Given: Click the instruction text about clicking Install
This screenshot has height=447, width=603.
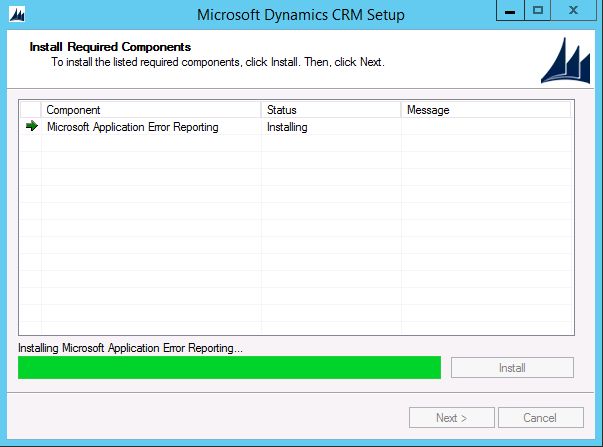Looking at the screenshot, I should [x=218, y=62].
